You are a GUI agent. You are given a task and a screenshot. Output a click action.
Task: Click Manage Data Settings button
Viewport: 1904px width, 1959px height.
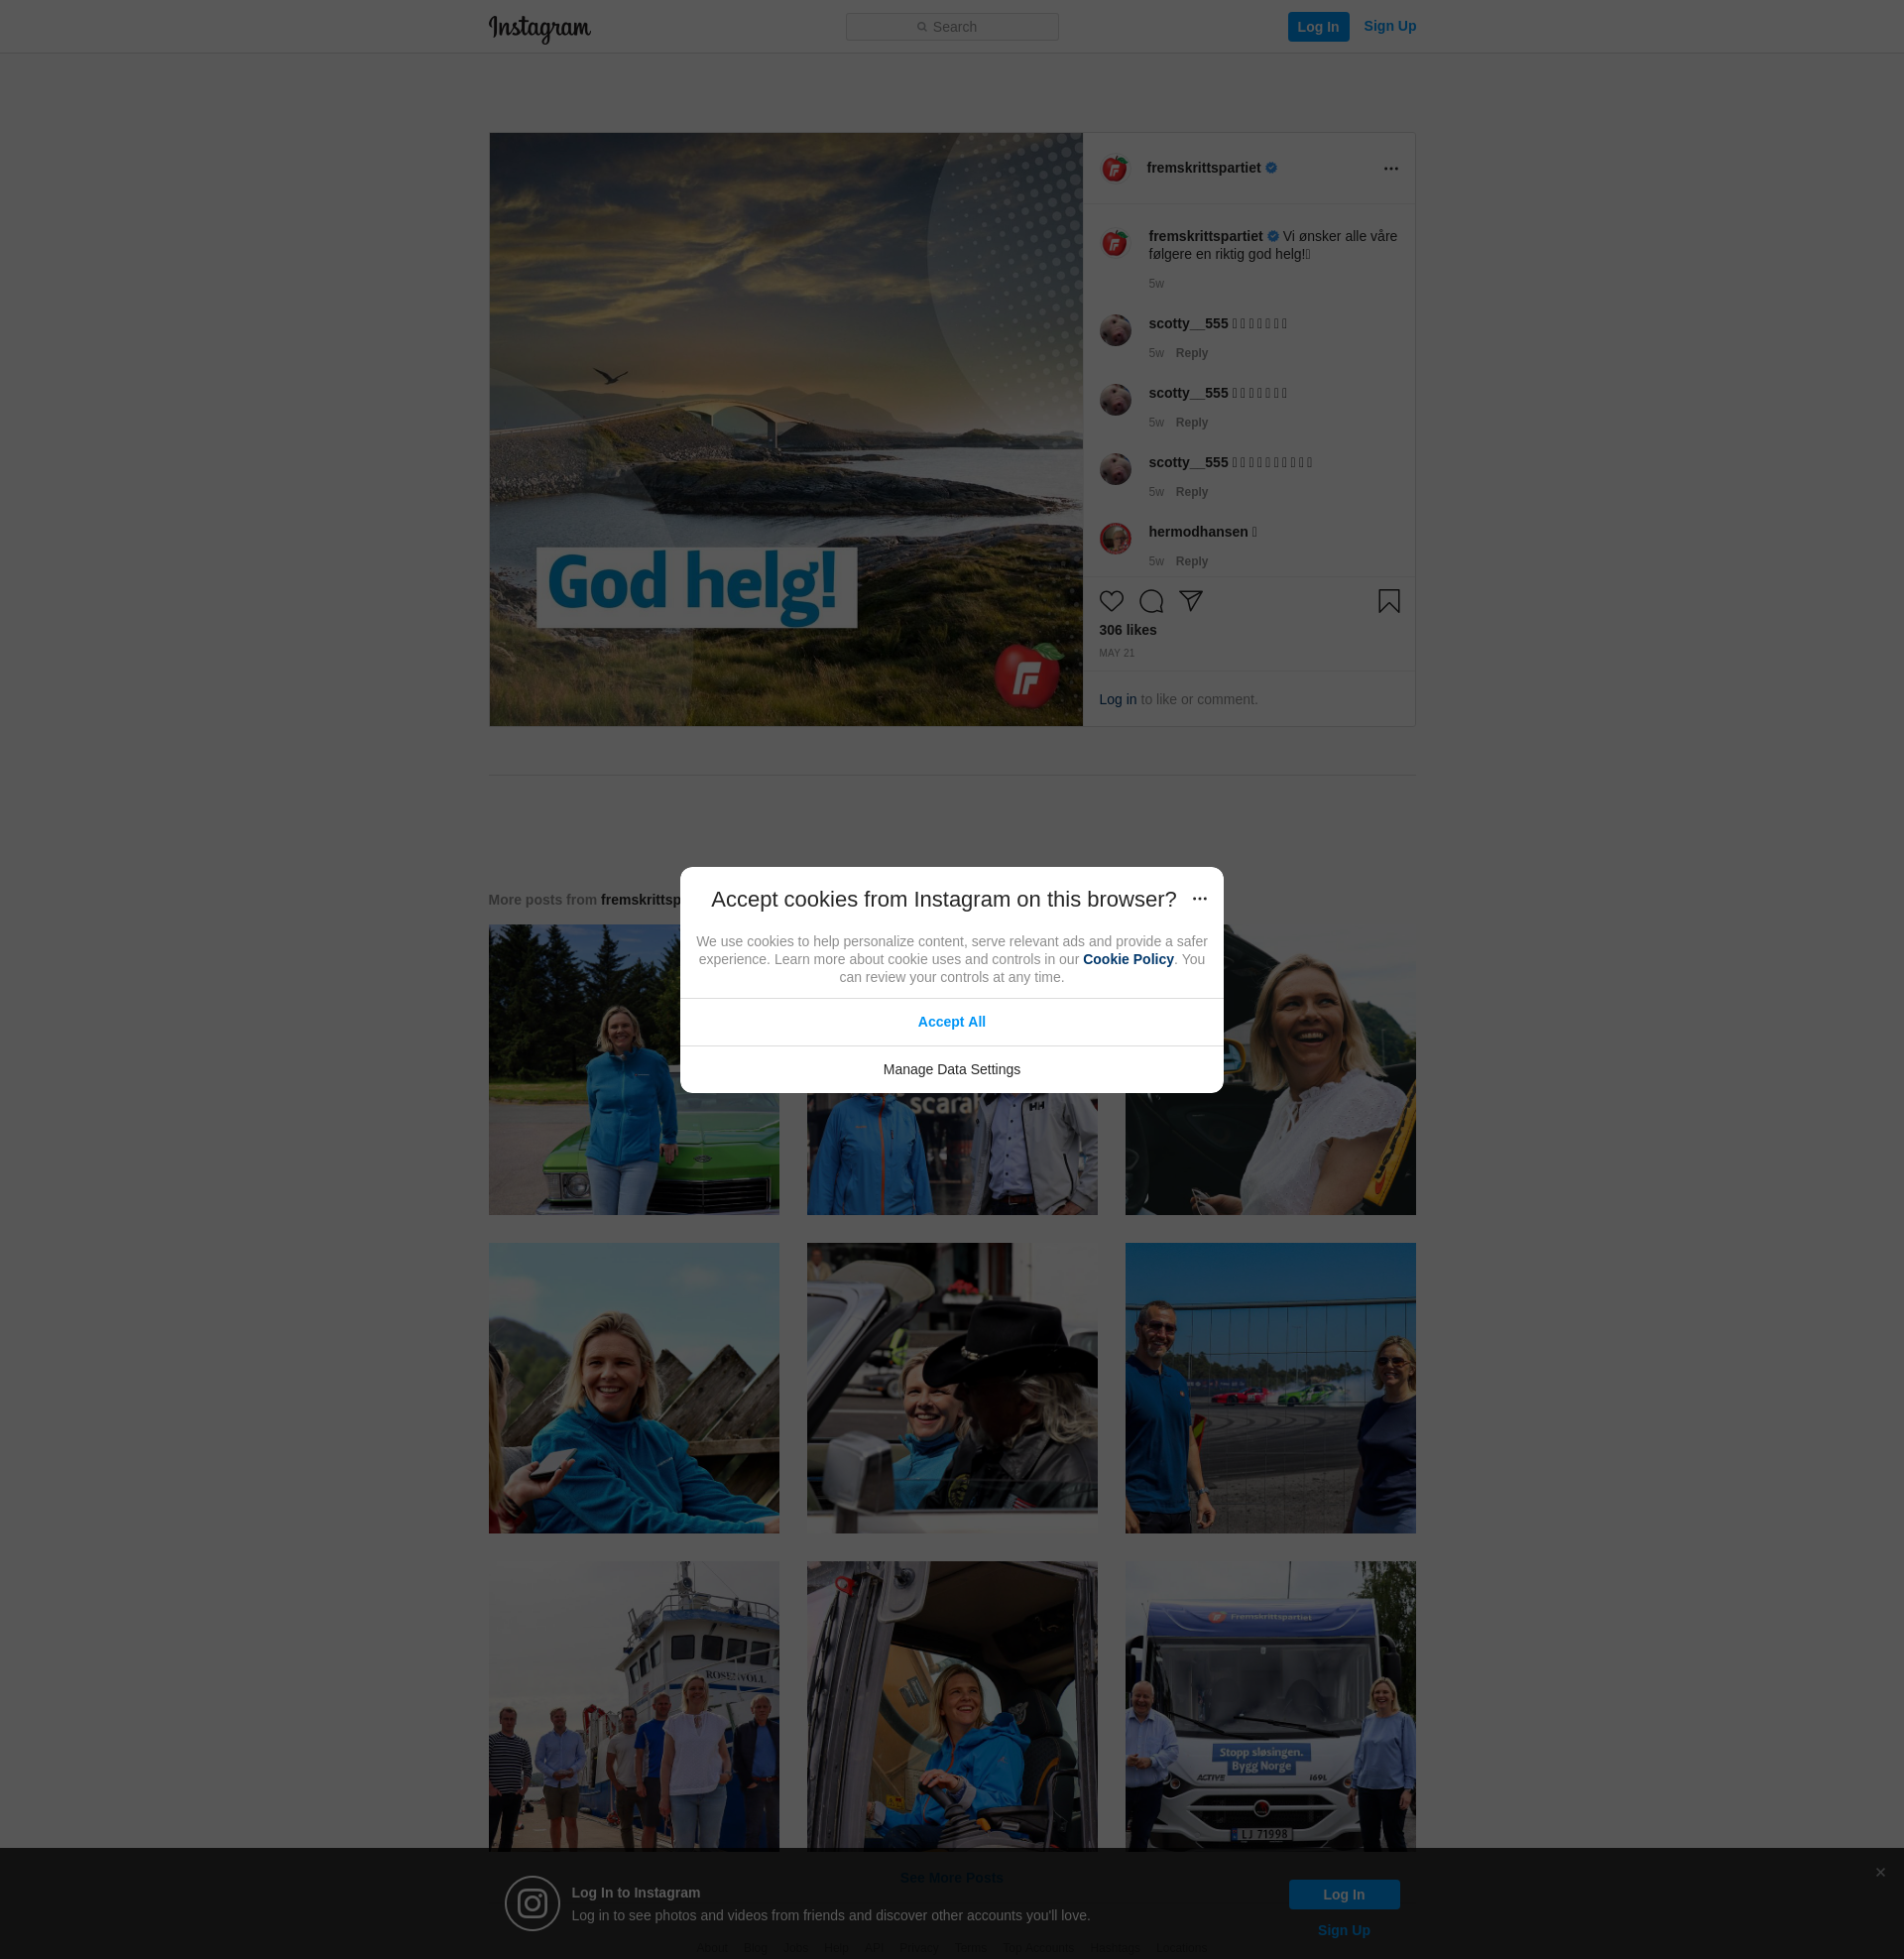[951, 1070]
